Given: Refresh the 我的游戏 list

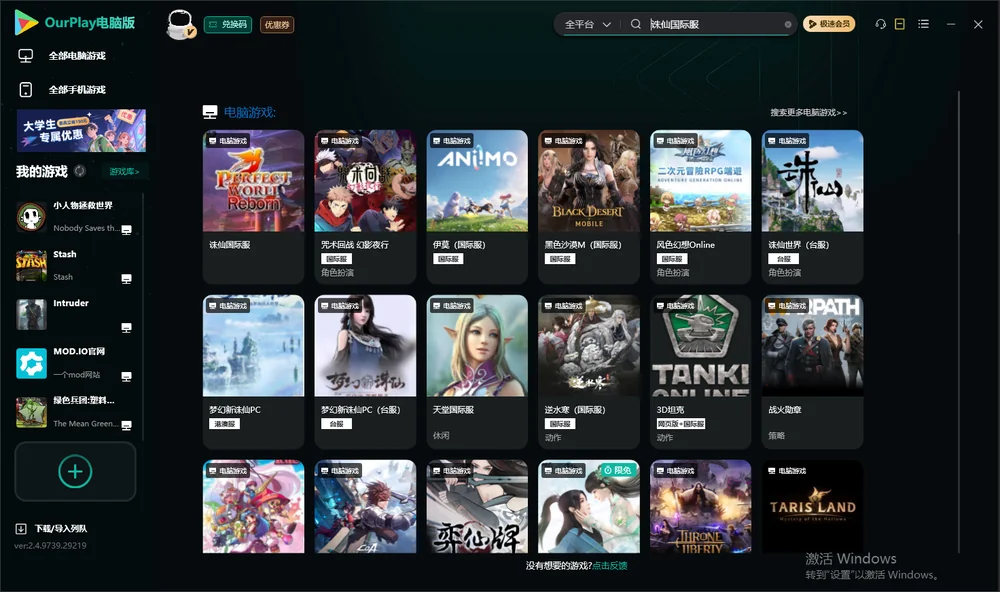Looking at the screenshot, I should click(x=80, y=171).
